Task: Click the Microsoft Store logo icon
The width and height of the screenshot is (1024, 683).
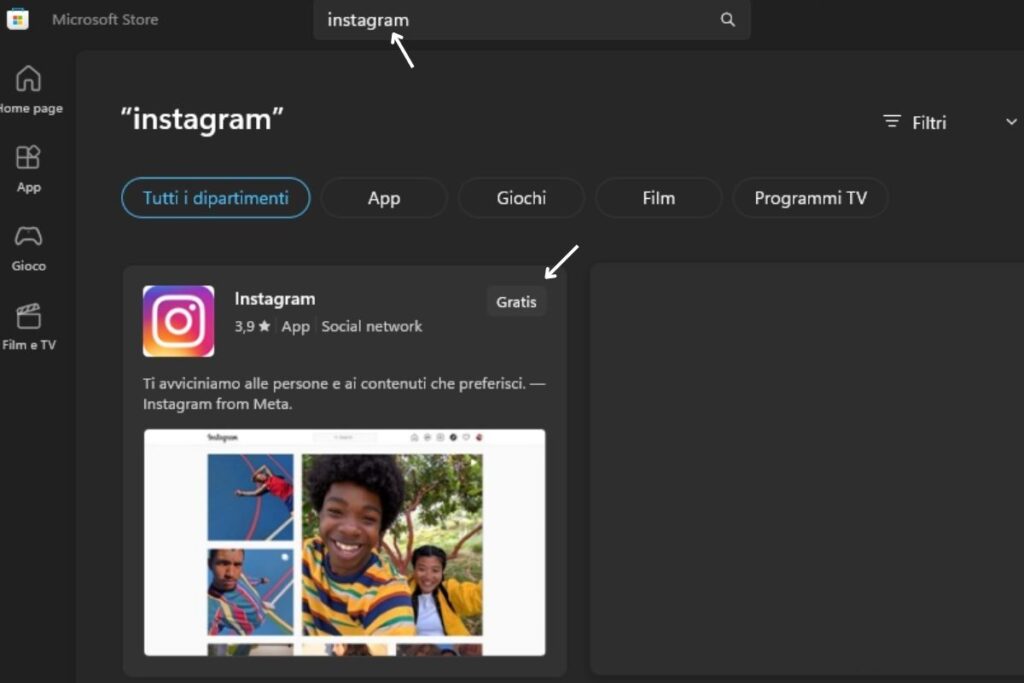Action: click(x=18, y=19)
